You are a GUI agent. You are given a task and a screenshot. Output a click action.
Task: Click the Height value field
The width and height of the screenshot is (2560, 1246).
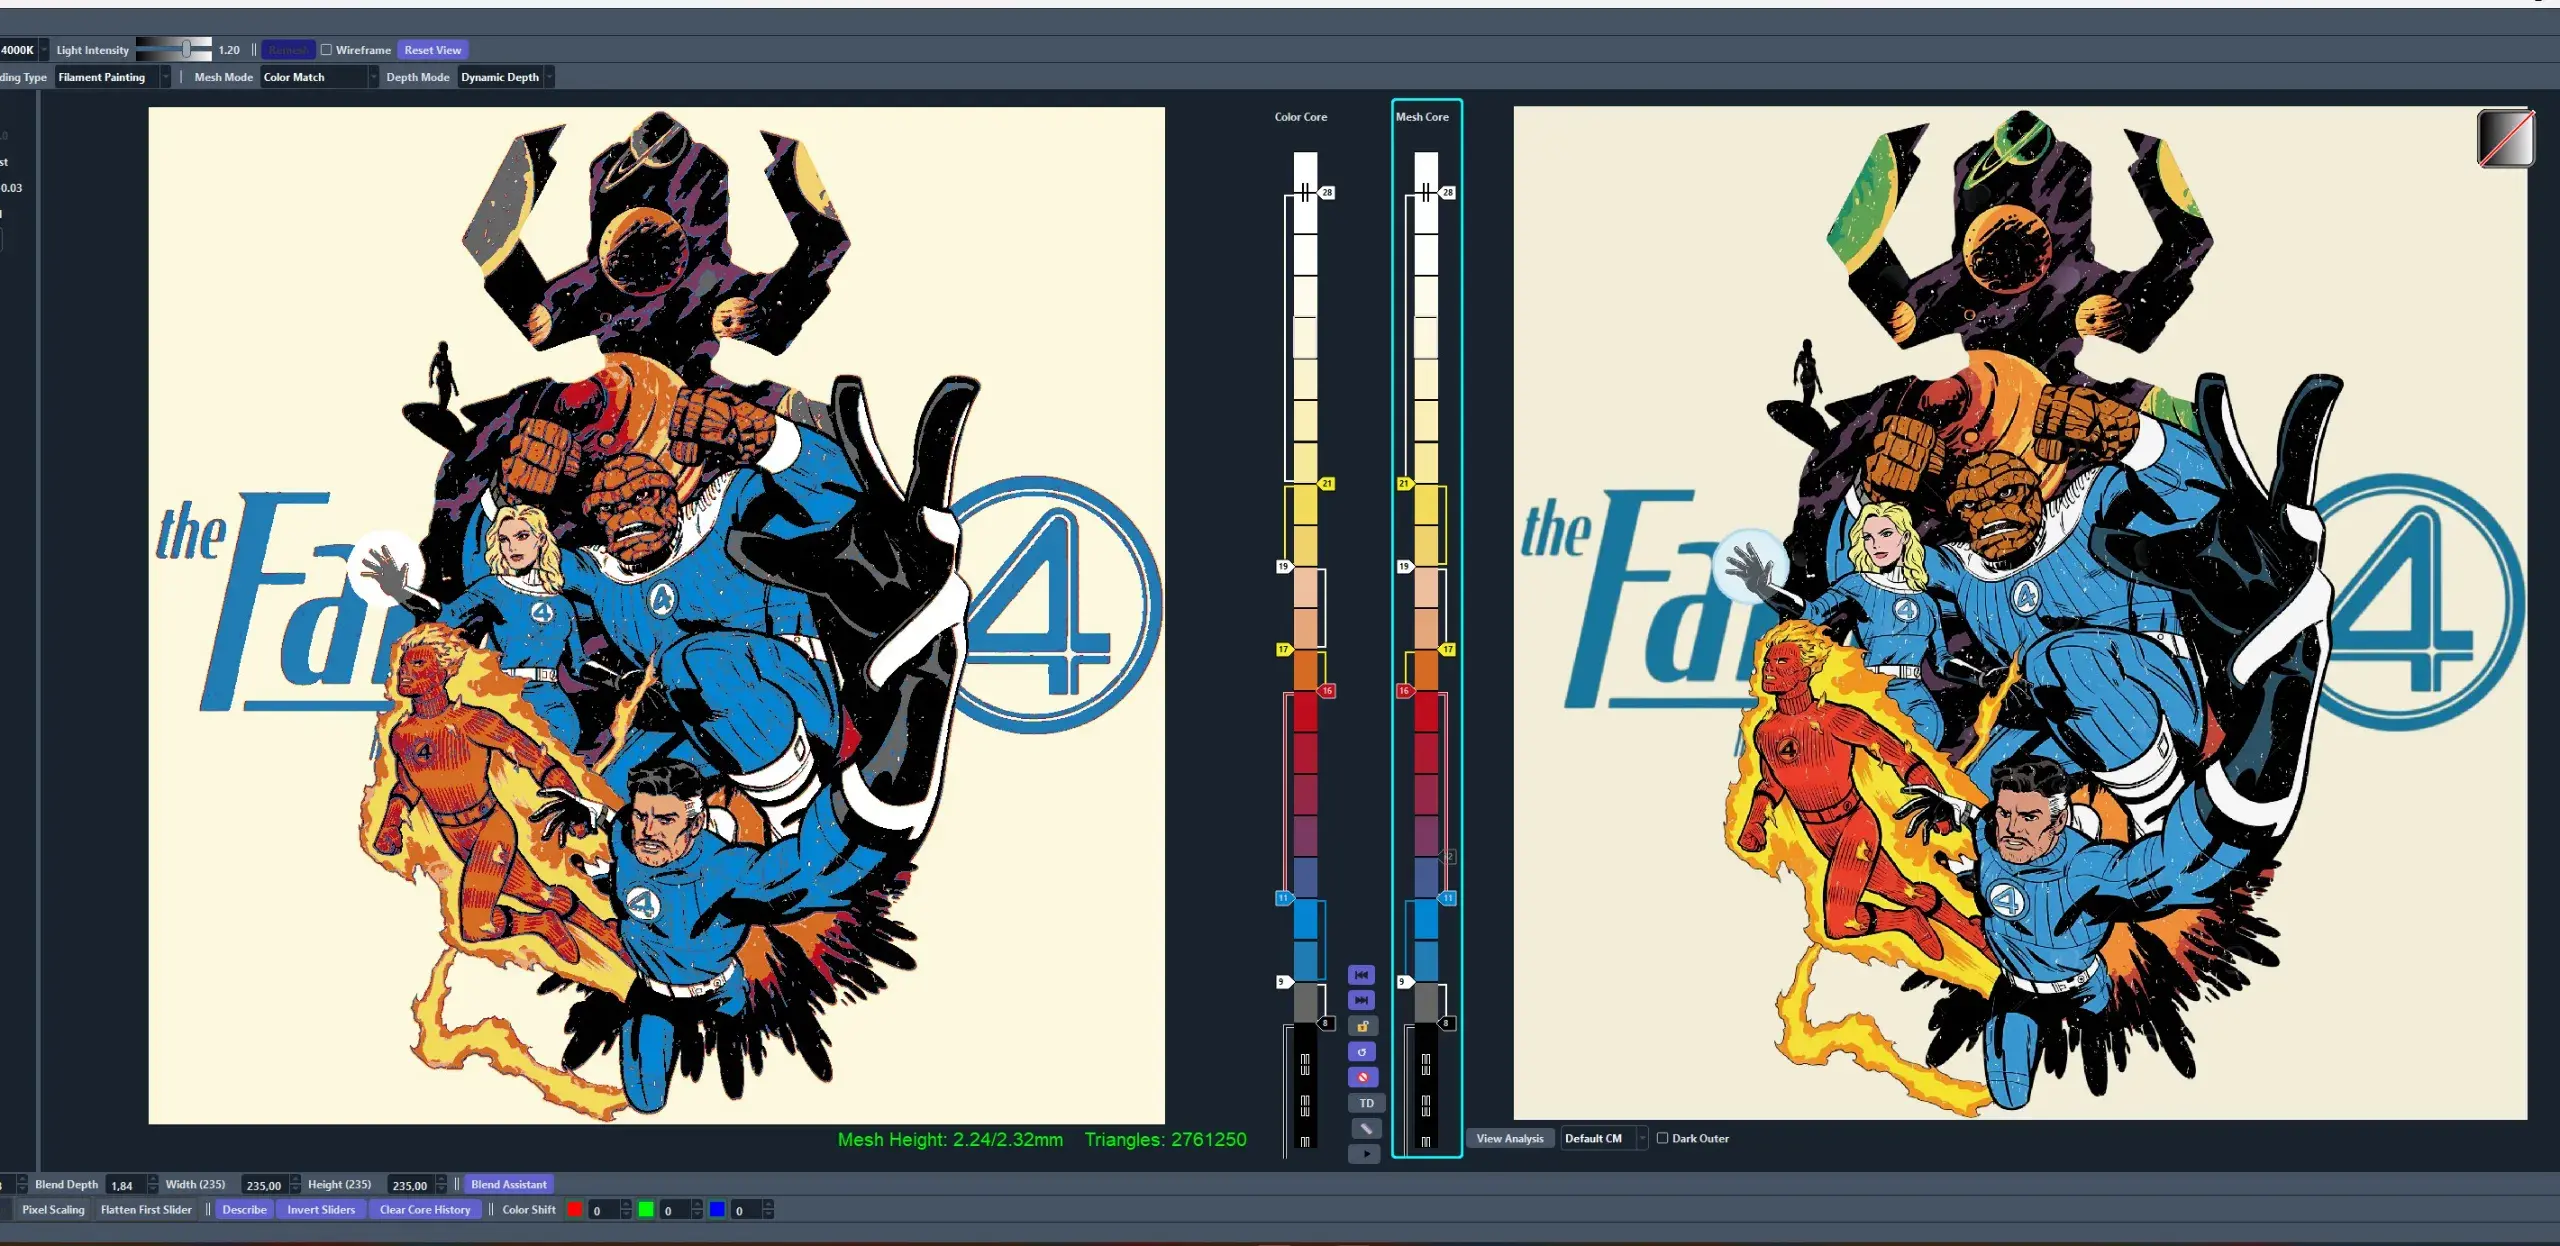[410, 1185]
